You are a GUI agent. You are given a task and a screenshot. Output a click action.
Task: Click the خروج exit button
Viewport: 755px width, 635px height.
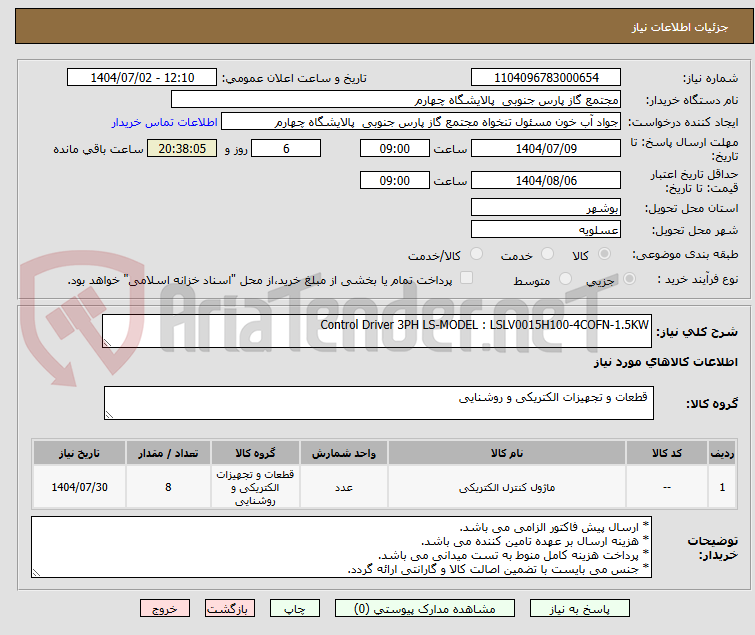165,609
